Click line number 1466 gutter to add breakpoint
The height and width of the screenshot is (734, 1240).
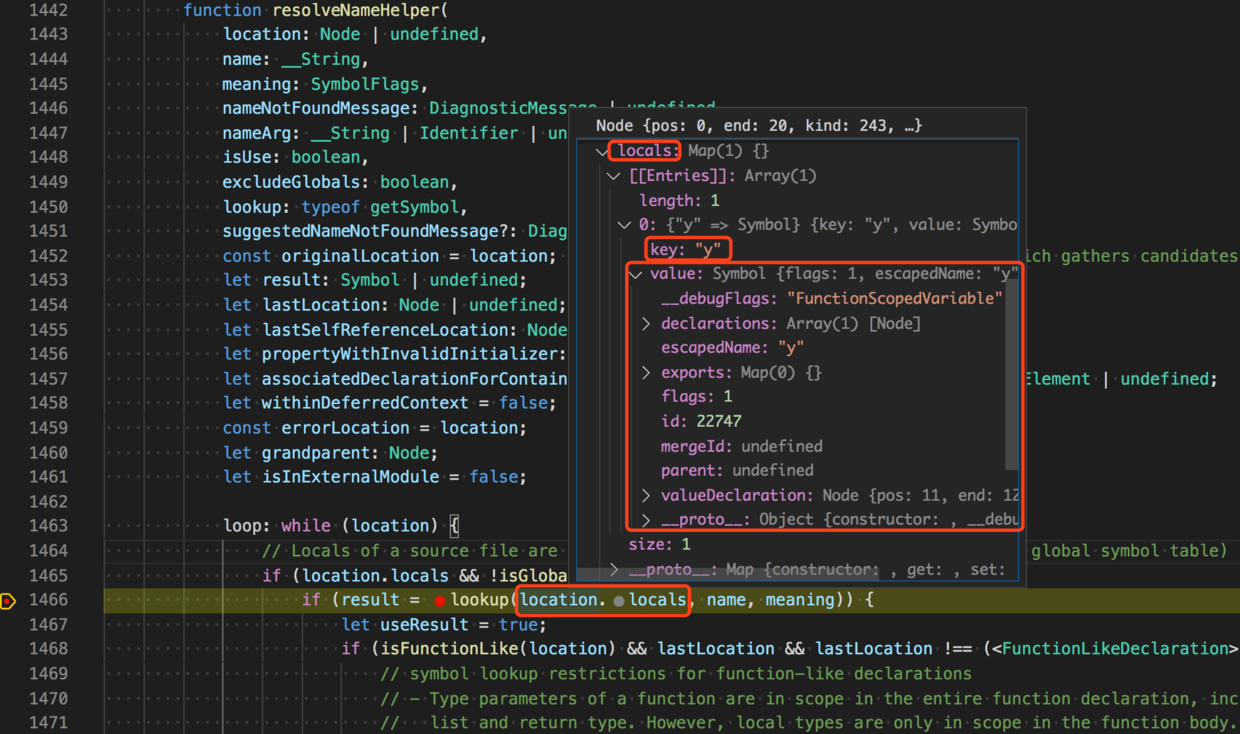(50, 600)
